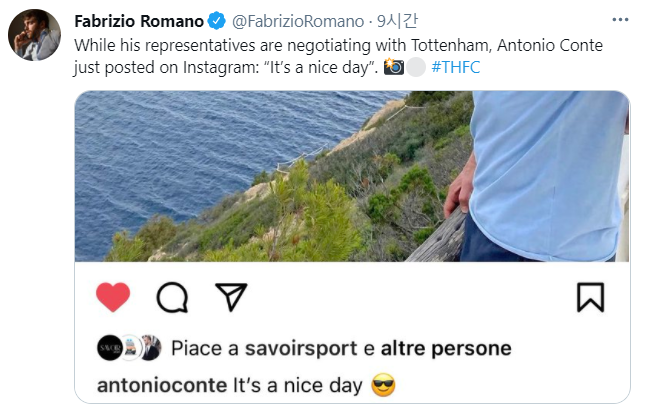Open the comment speech bubble icon
Image resolution: width=646 pixels, height=412 pixels.
click(x=172, y=296)
